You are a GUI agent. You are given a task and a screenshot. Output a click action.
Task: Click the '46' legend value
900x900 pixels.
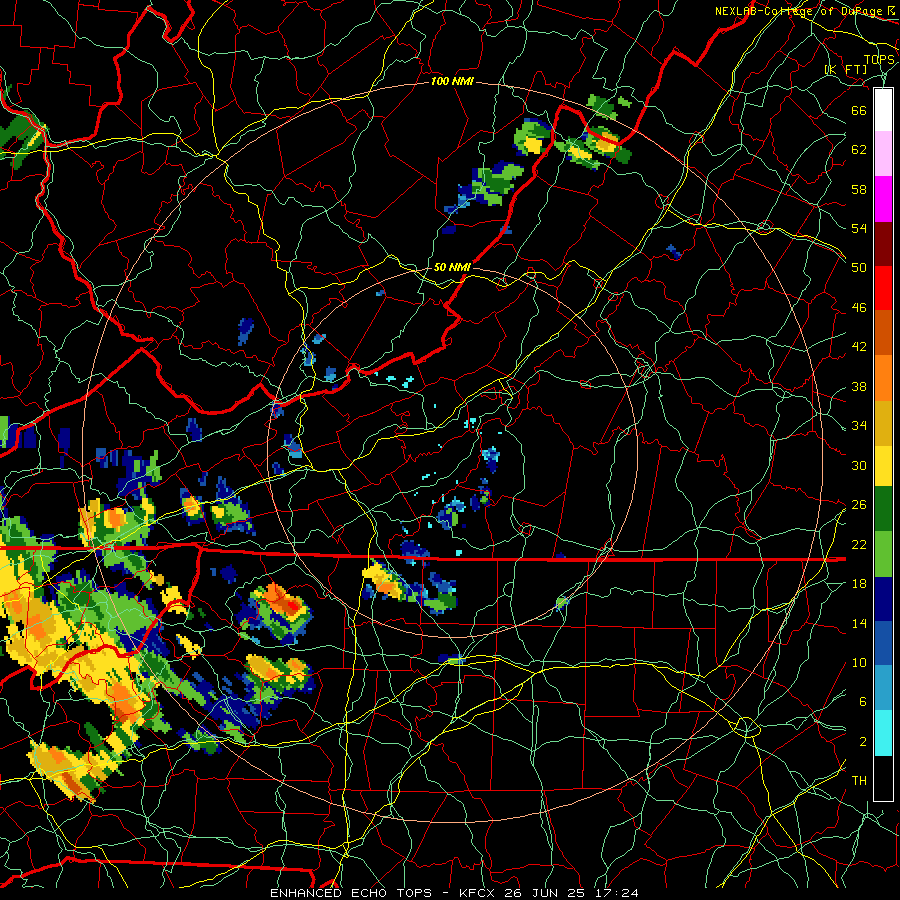(859, 308)
